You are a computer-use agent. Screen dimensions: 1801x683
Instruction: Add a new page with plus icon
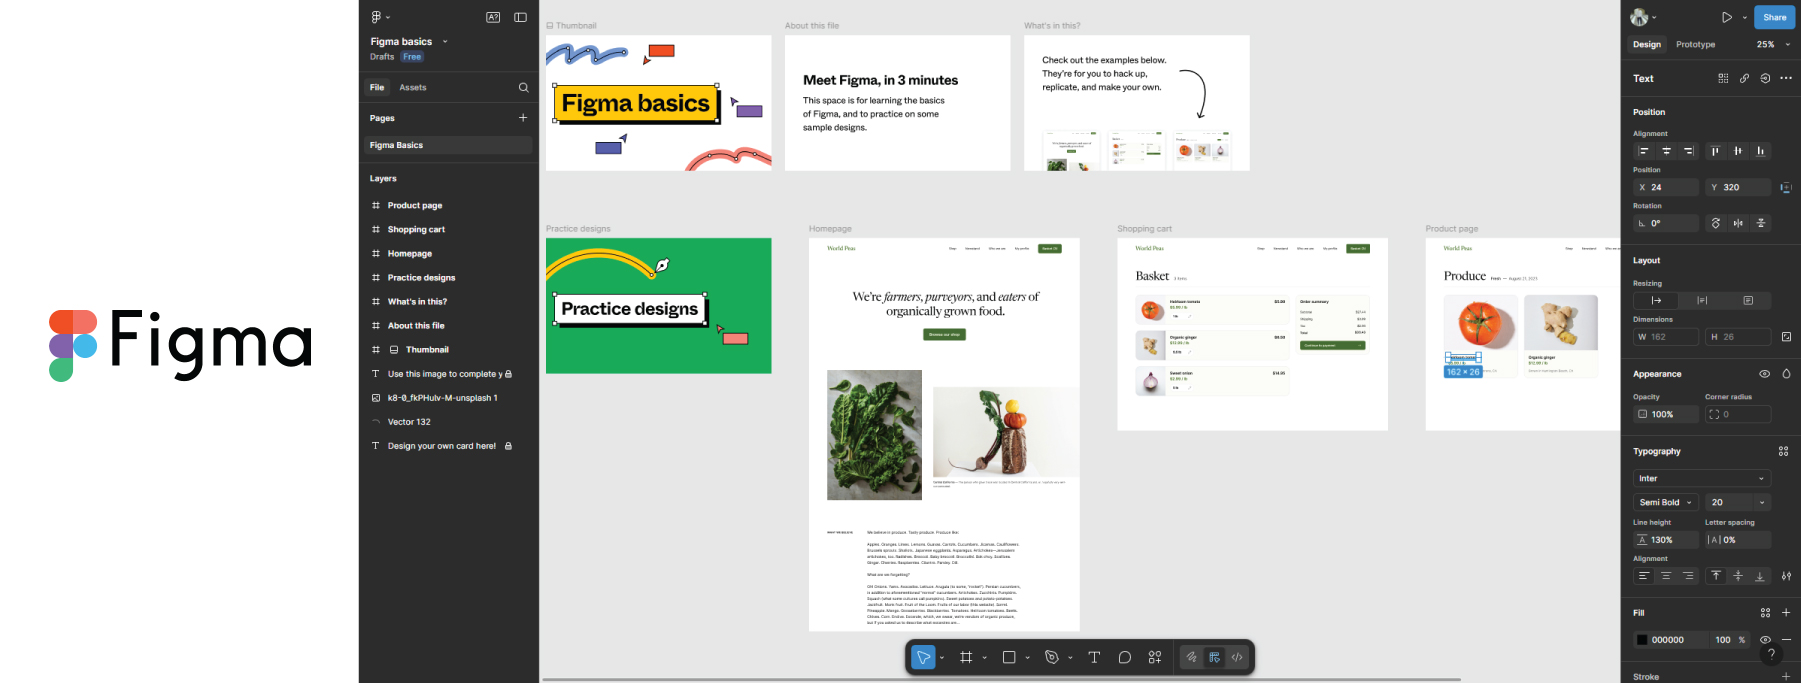click(x=522, y=118)
